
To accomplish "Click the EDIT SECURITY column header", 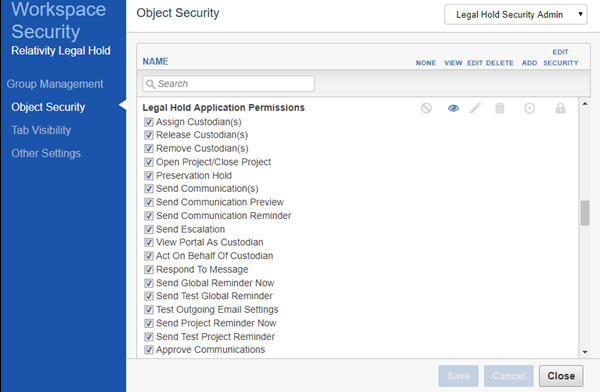I will pos(561,57).
